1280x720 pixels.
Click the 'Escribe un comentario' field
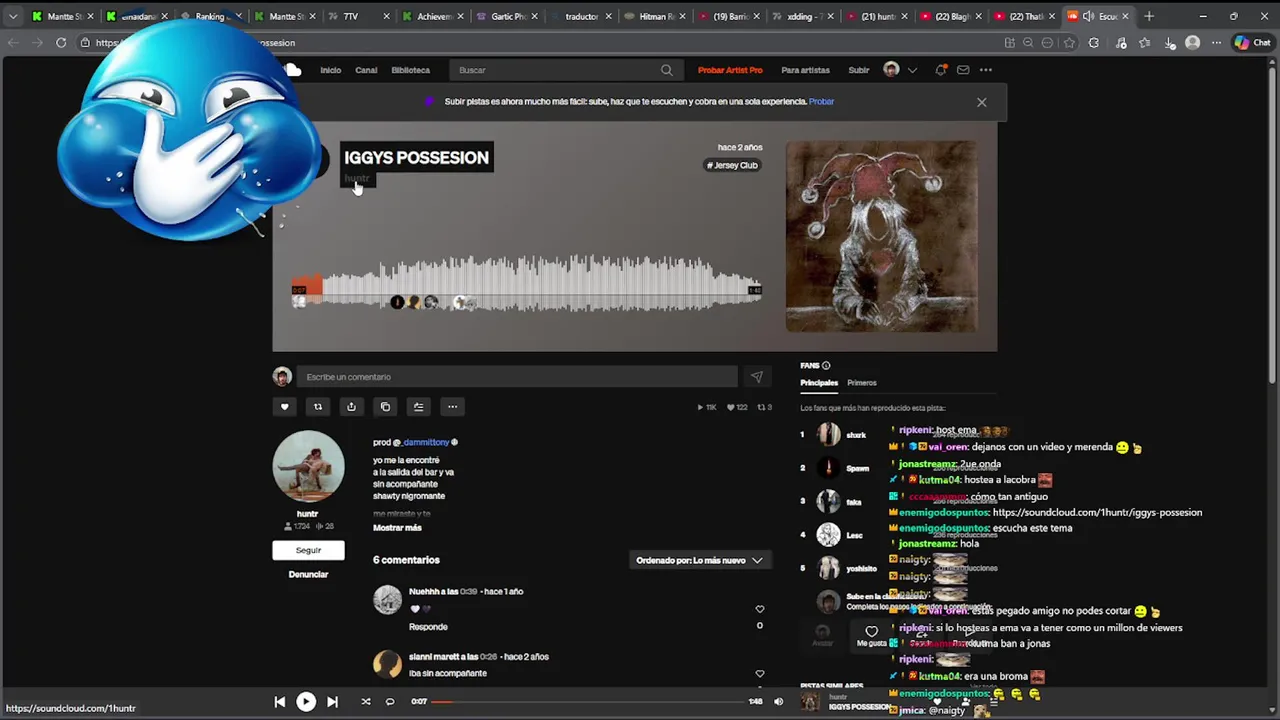(x=517, y=377)
